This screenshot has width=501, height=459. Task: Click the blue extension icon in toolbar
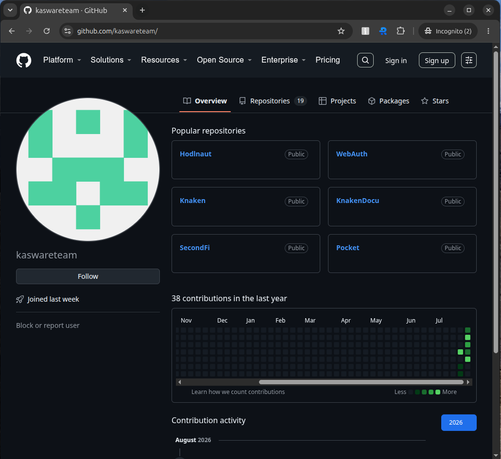[383, 31]
